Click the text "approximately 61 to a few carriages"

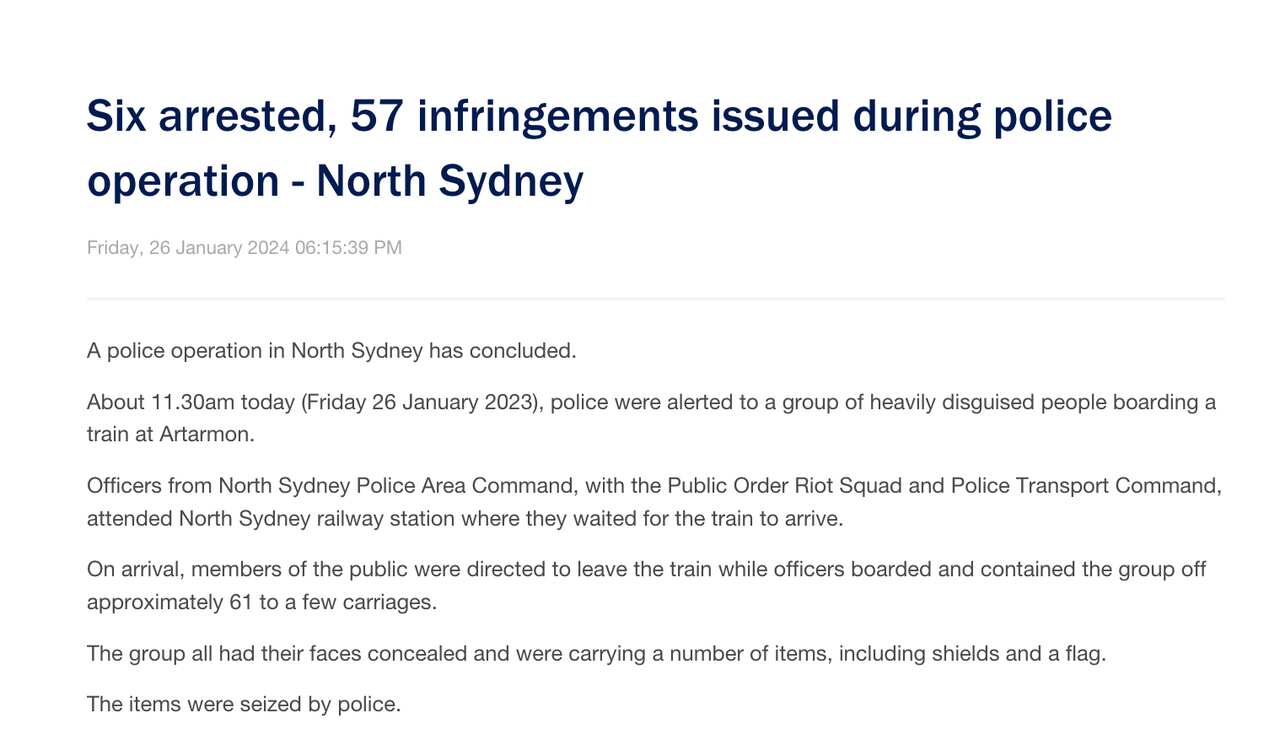click(261, 603)
